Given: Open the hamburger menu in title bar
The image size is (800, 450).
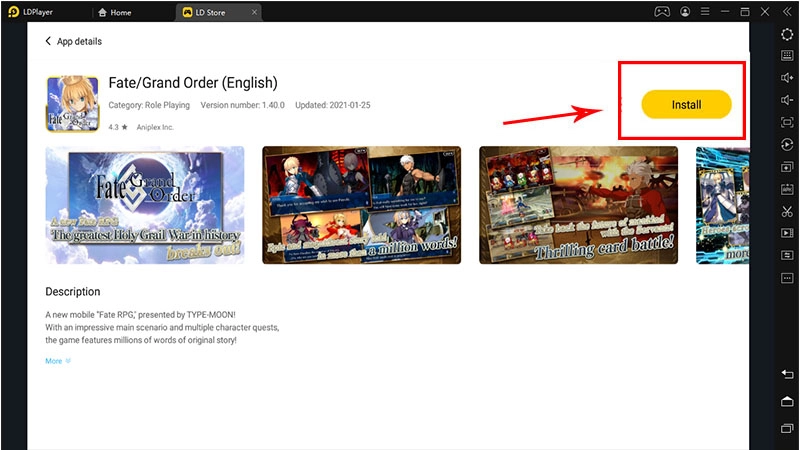Looking at the screenshot, I should pyautogui.click(x=705, y=11).
